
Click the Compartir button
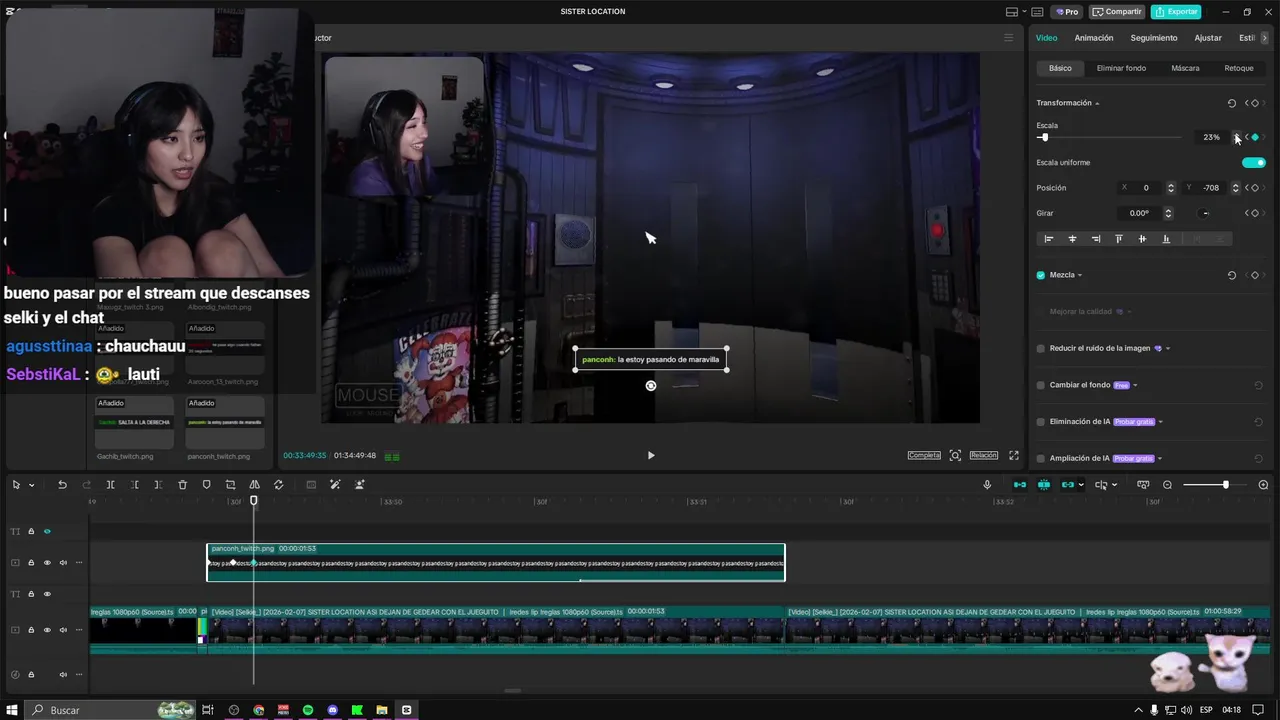click(x=1117, y=12)
